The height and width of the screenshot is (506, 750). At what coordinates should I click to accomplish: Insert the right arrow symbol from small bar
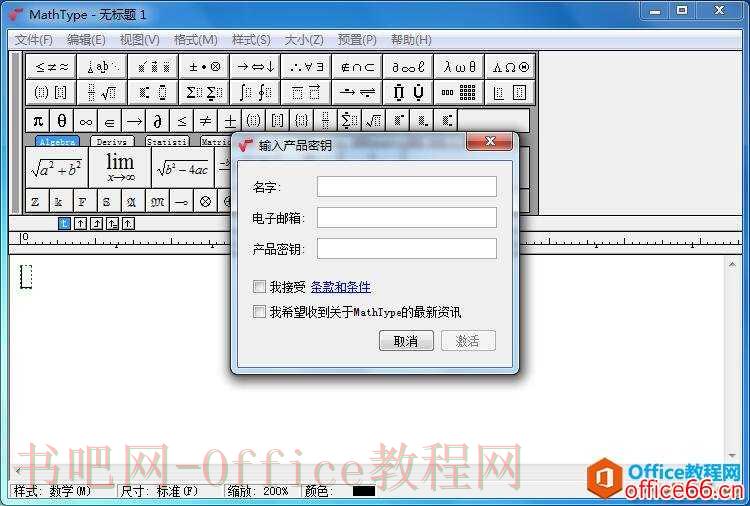(x=133, y=121)
